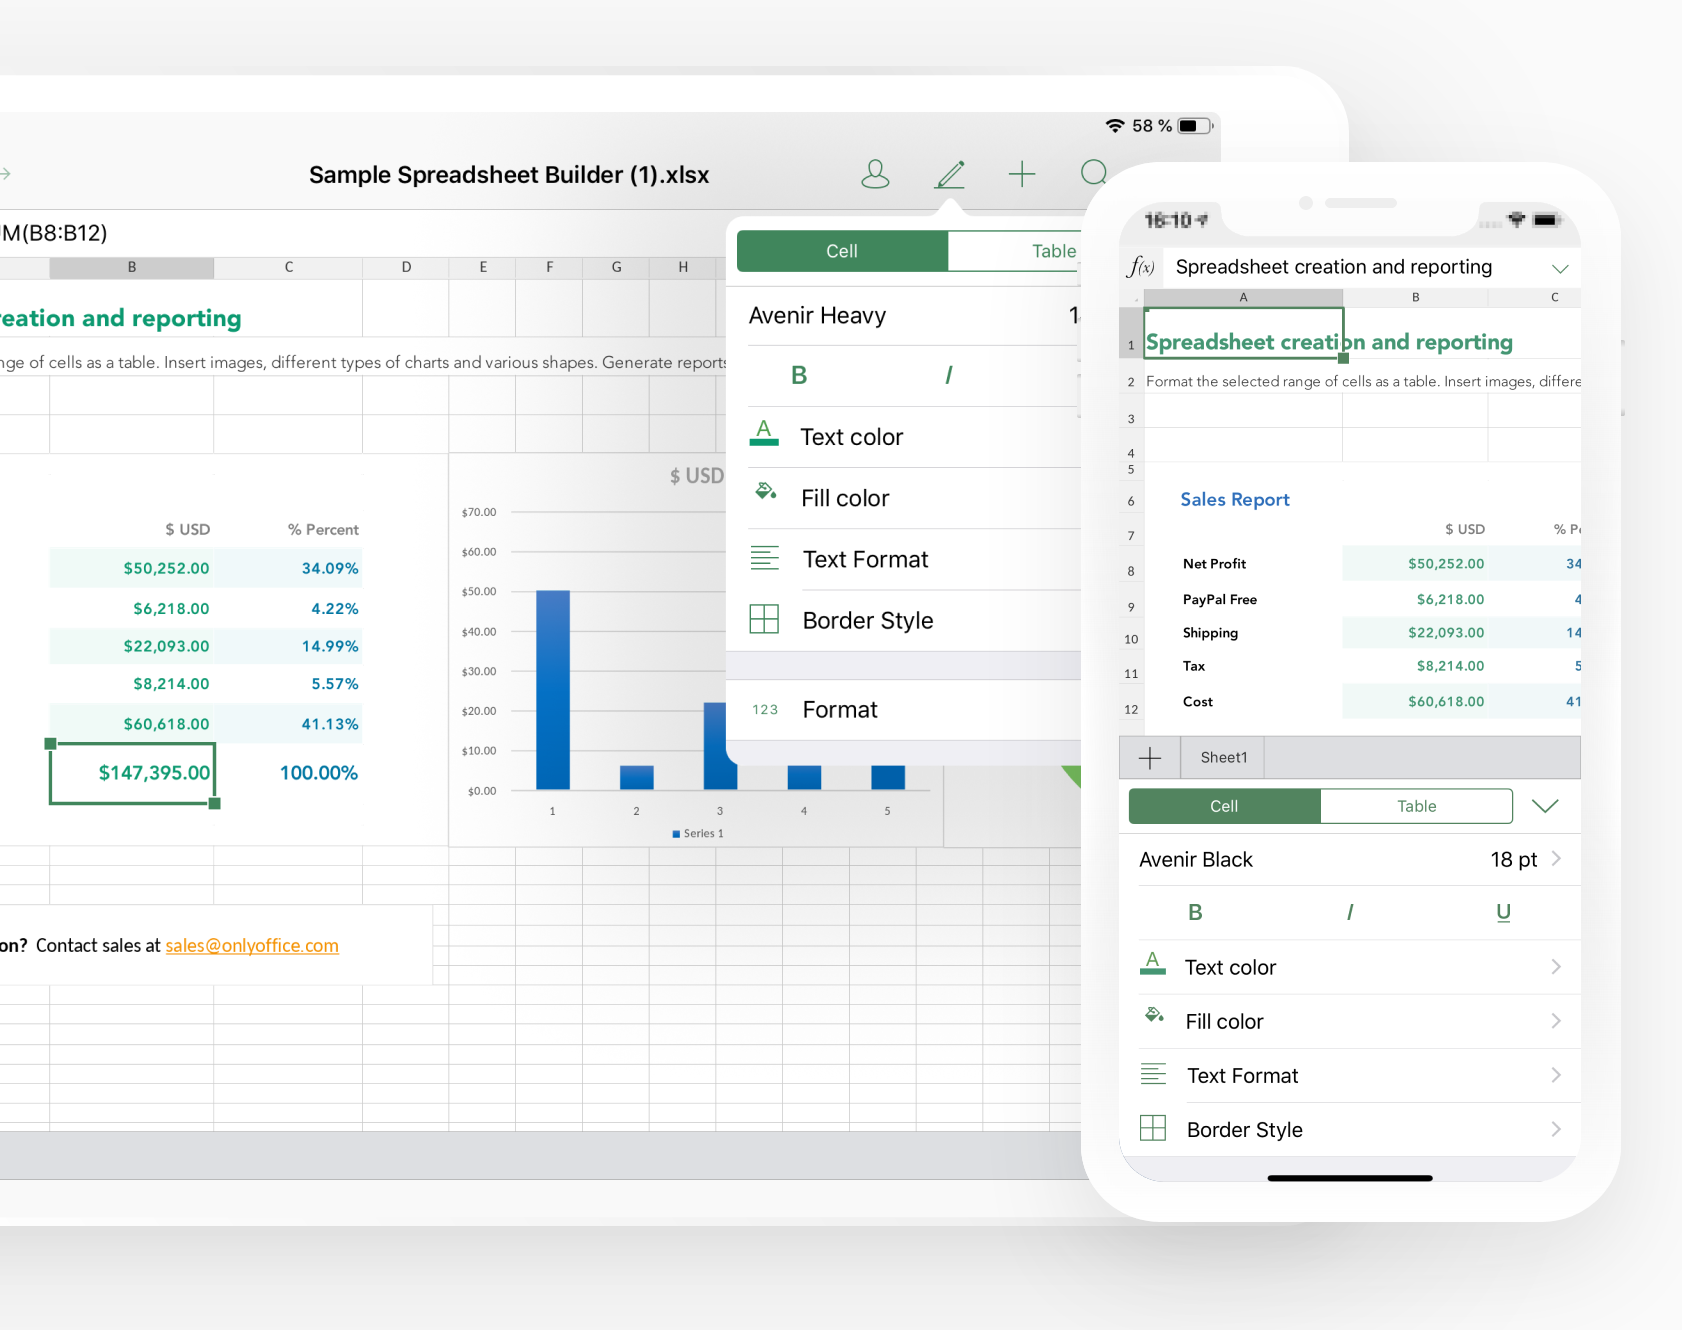Tap the tallest blue chart bar, series 1
The image size is (1682, 1330).
[553, 690]
